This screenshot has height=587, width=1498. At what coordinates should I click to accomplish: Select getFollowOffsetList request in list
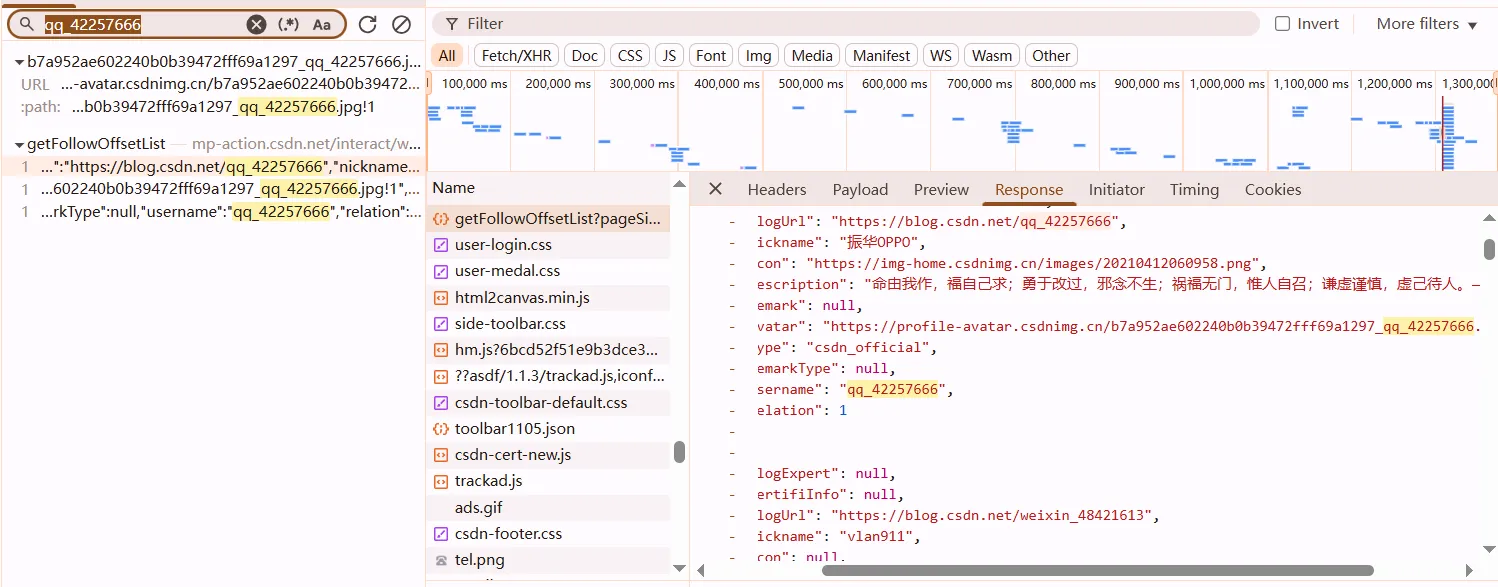[x=548, y=218]
